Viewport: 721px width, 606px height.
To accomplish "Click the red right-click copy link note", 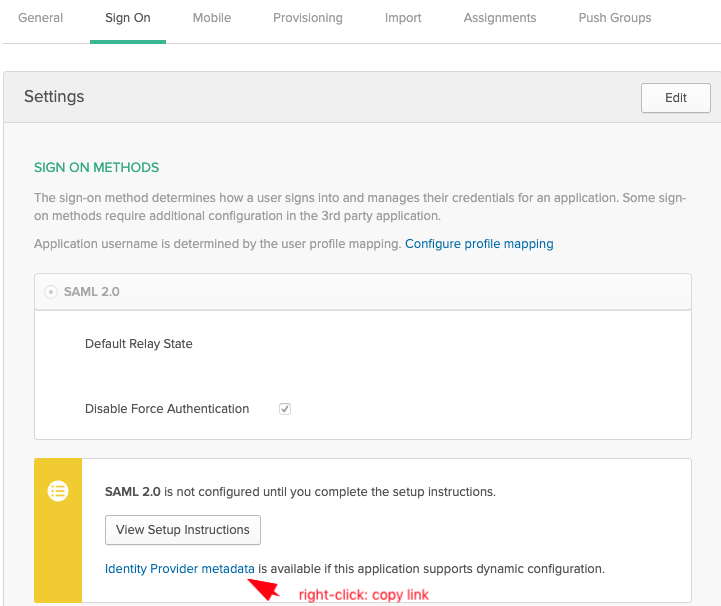I will click(363, 595).
